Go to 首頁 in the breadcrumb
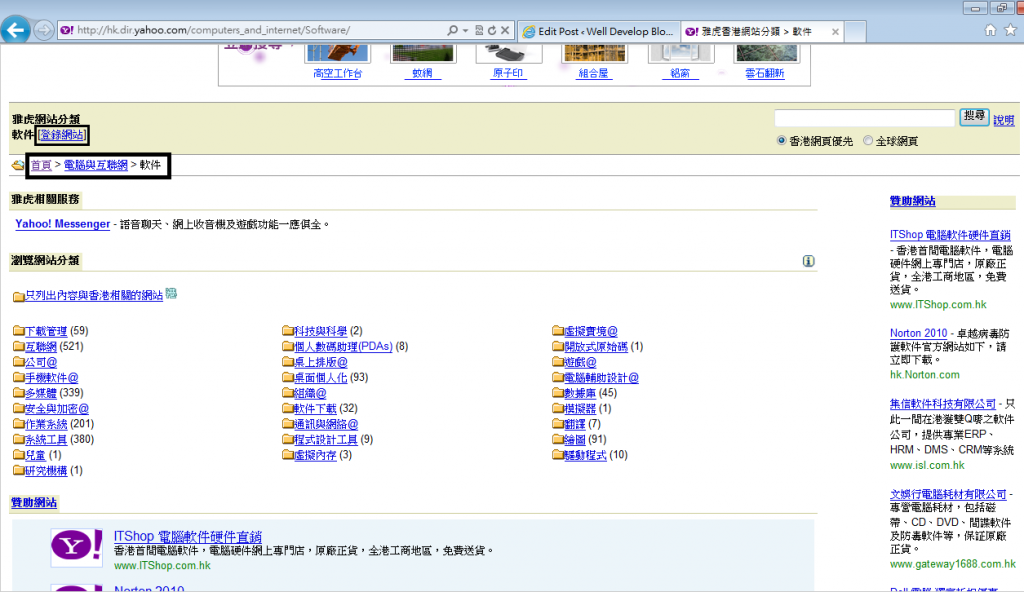Screen dimensions: 1024x592 (41, 165)
